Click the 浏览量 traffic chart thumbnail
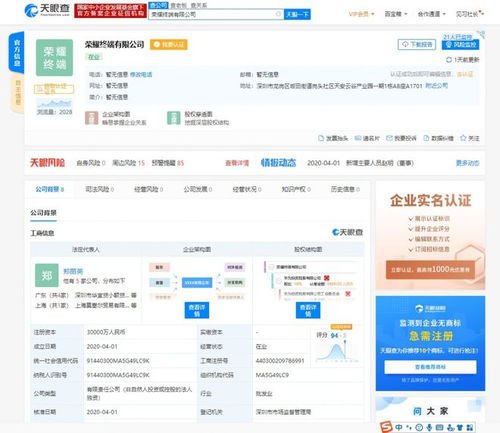 tap(54, 103)
